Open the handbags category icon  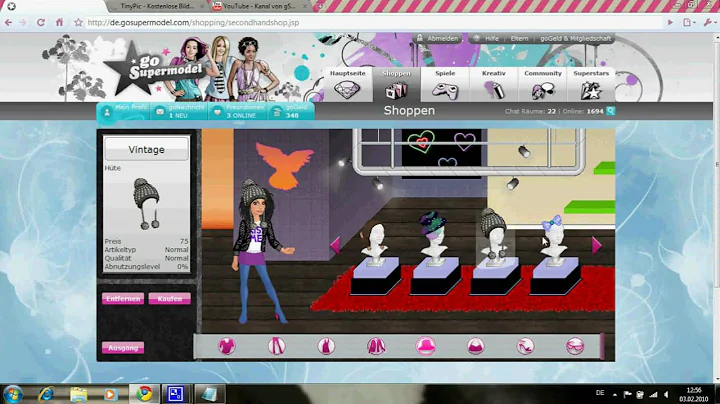(x=476, y=346)
